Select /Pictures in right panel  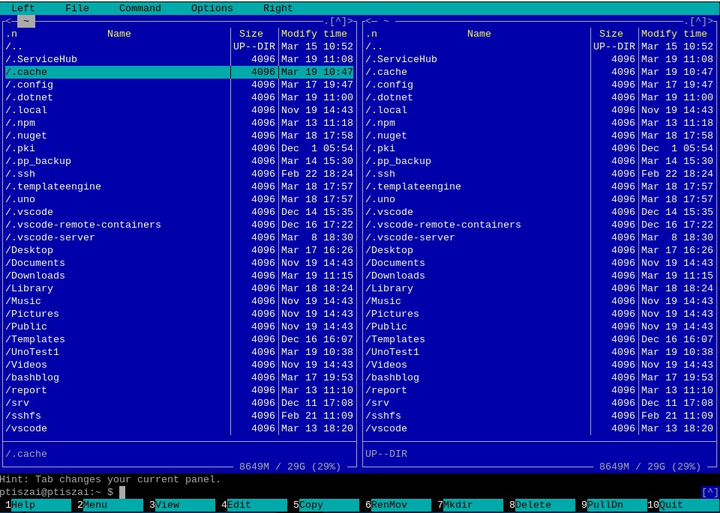click(x=539, y=314)
